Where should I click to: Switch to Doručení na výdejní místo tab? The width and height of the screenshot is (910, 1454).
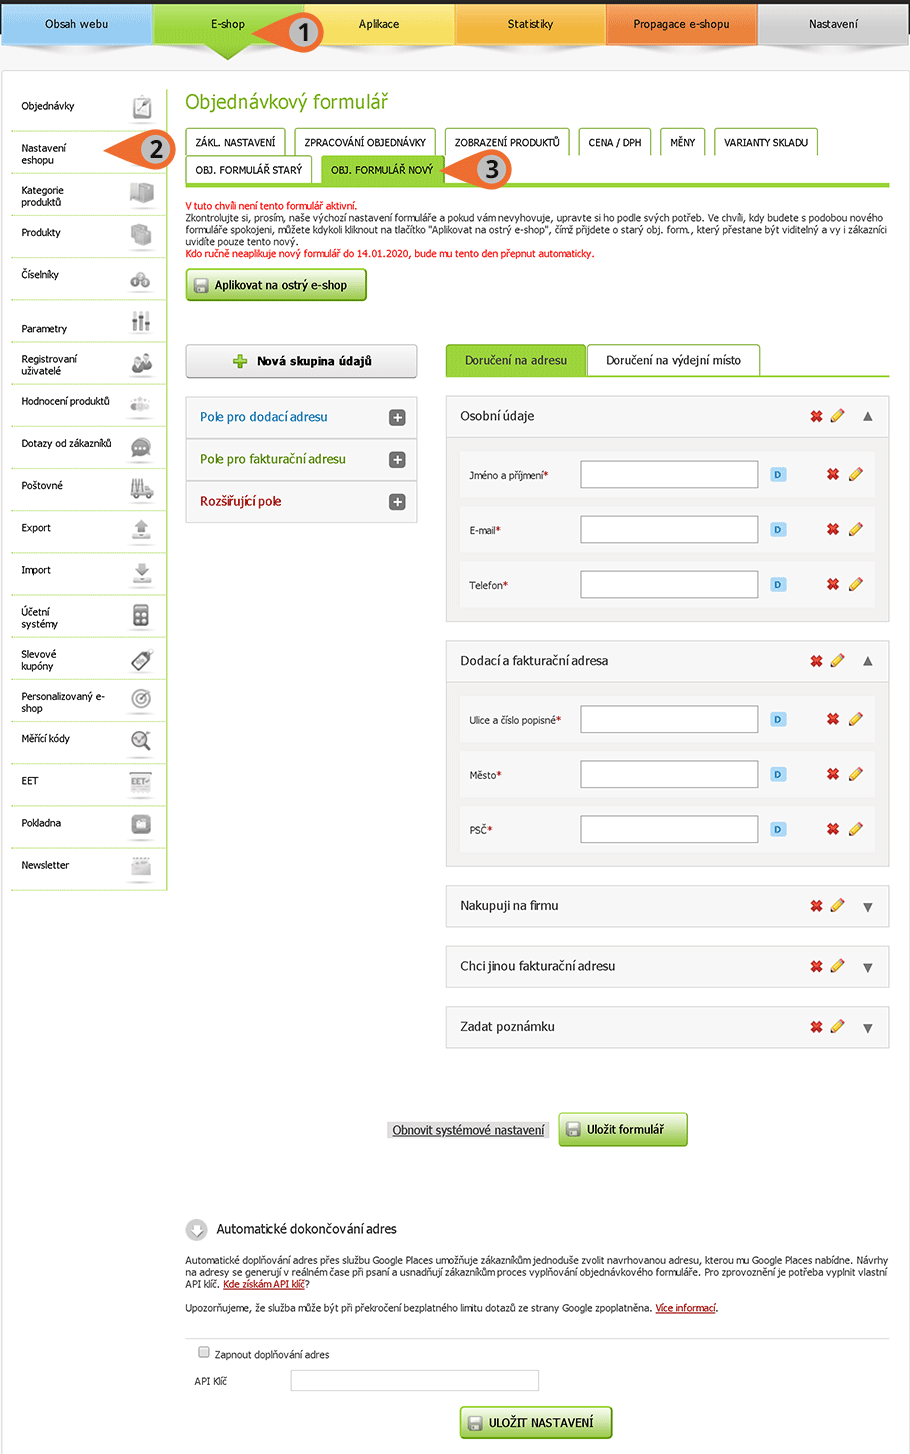[673, 360]
